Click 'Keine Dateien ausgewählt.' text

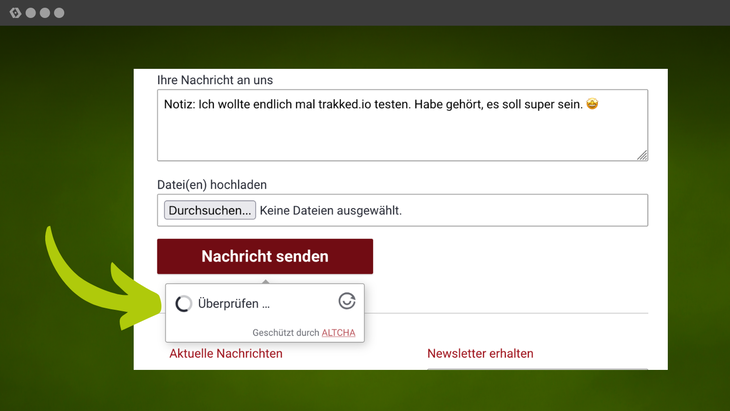(x=331, y=210)
